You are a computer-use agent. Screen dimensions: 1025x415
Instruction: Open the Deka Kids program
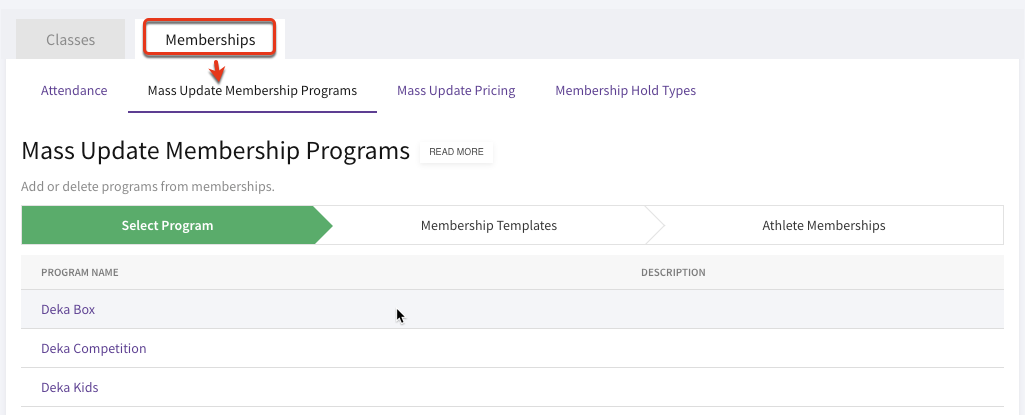click(69, 388)
